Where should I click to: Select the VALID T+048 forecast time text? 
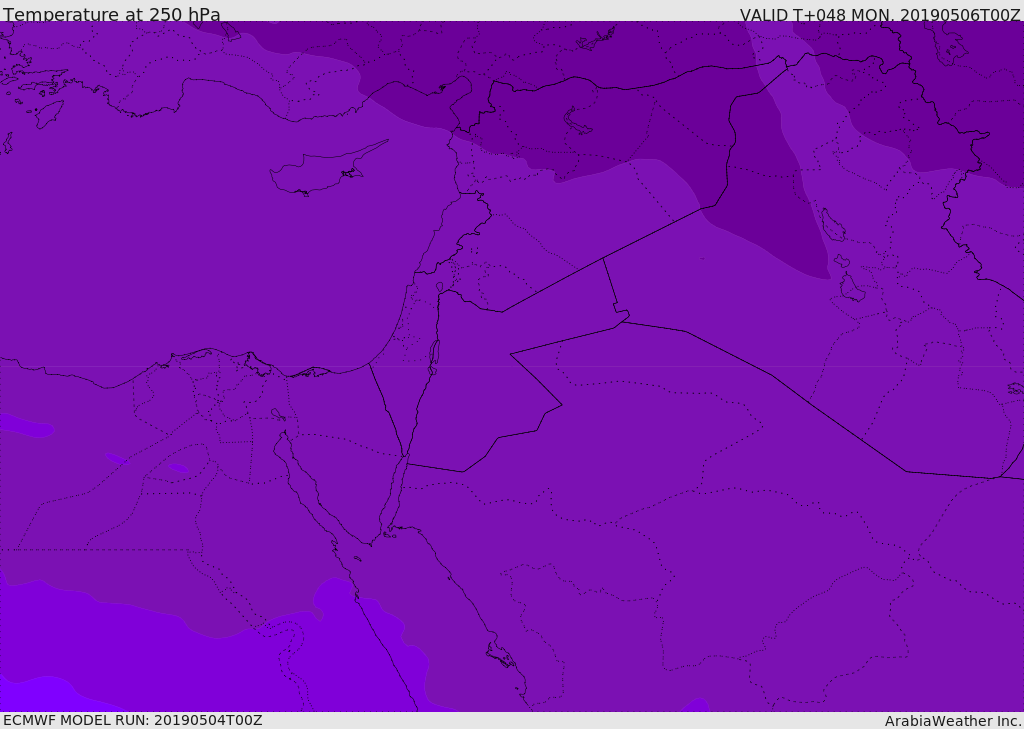click(x=879, y=15)
